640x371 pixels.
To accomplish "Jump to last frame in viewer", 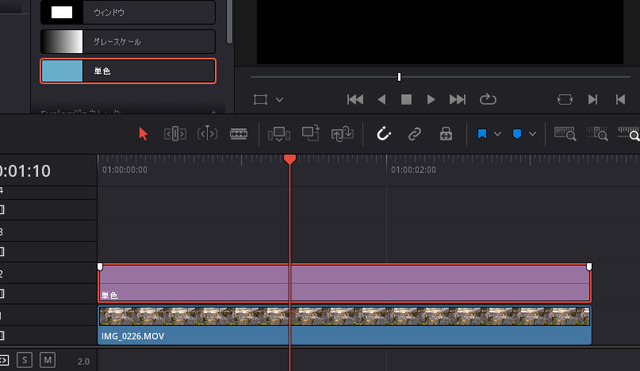I will coord(457,99).
